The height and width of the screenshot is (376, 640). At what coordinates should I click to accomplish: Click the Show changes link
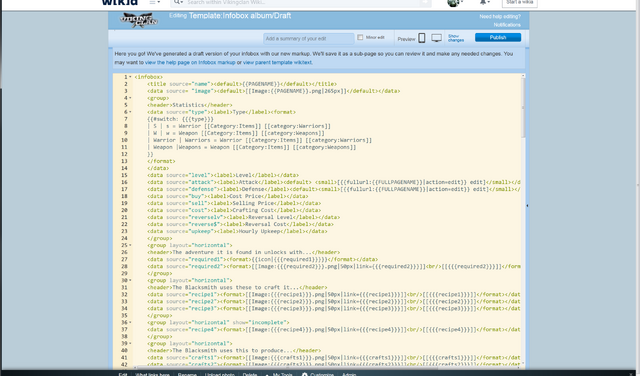point(456,38)
